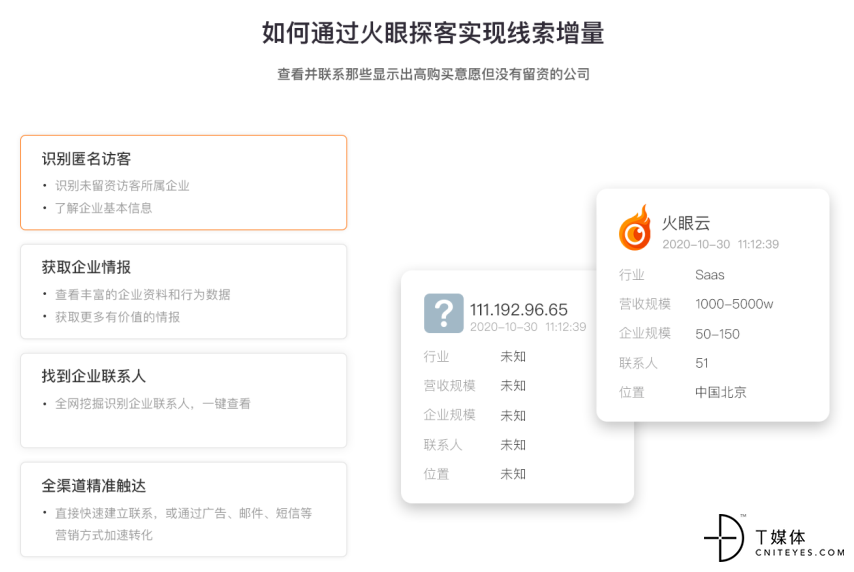Screen dimensions: 854x572
Task: Click the 火眼云 flame logo icon
Action: coord(635,228)
